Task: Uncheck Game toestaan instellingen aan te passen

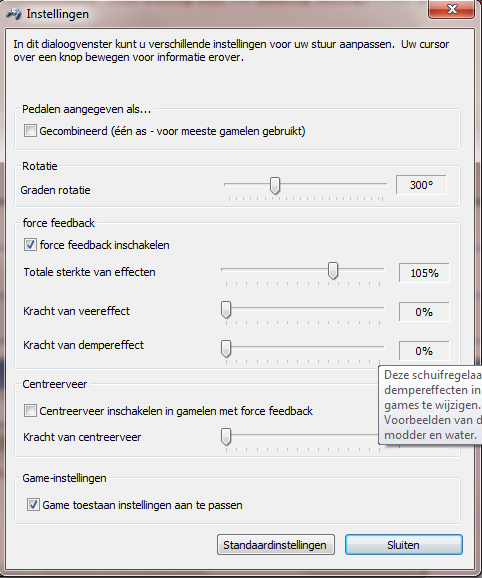Action: tap(33, 505)
